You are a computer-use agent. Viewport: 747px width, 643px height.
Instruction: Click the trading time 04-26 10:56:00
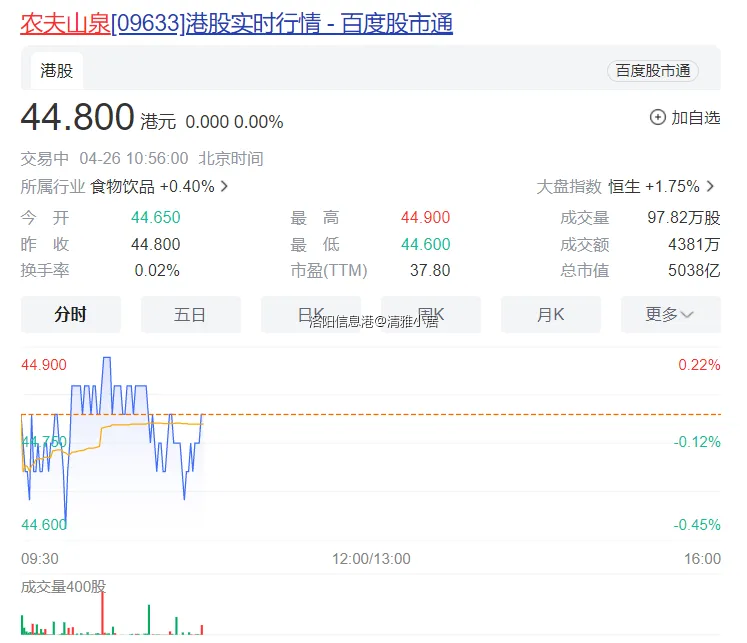(134, 158)
